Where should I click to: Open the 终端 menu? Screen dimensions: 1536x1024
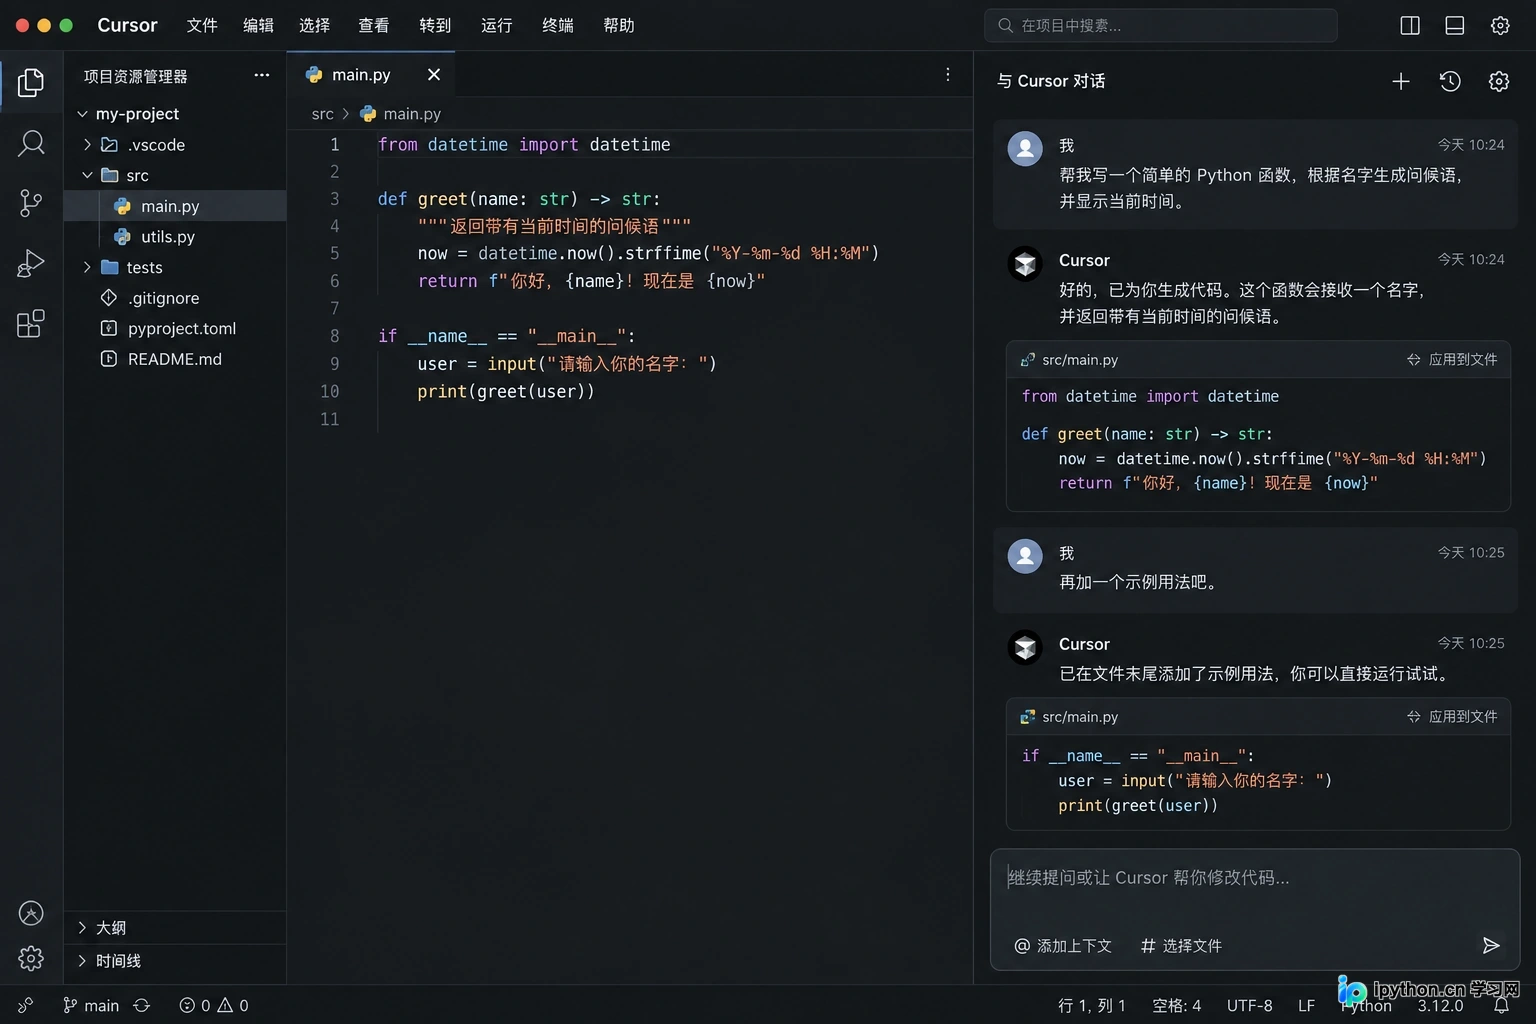point(558,25)
